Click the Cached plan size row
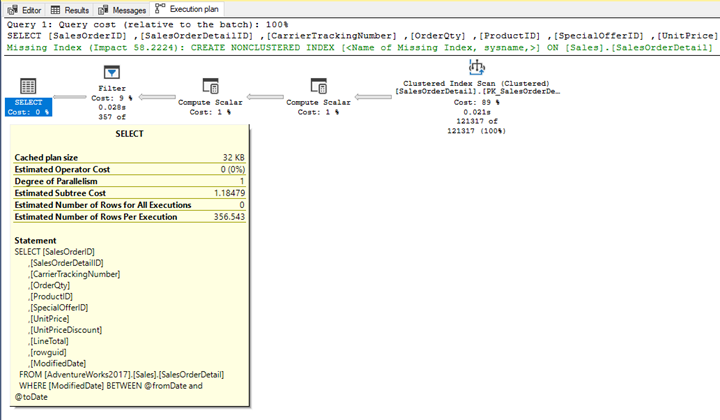 pos(129,157)
